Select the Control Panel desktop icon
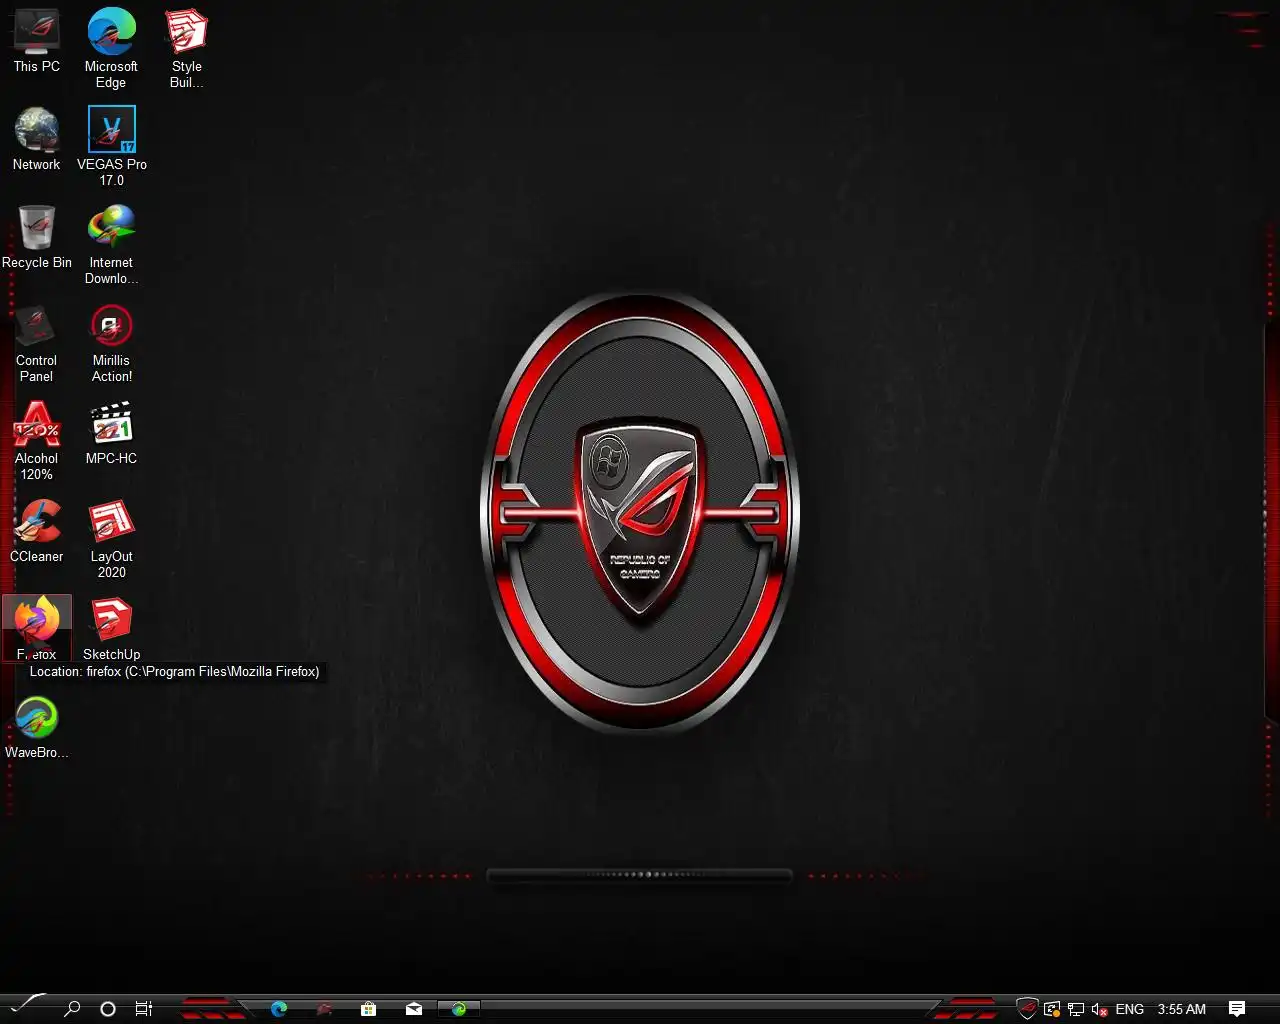Viewport: 1280px width, 1024px height. (x=37, y=342)
